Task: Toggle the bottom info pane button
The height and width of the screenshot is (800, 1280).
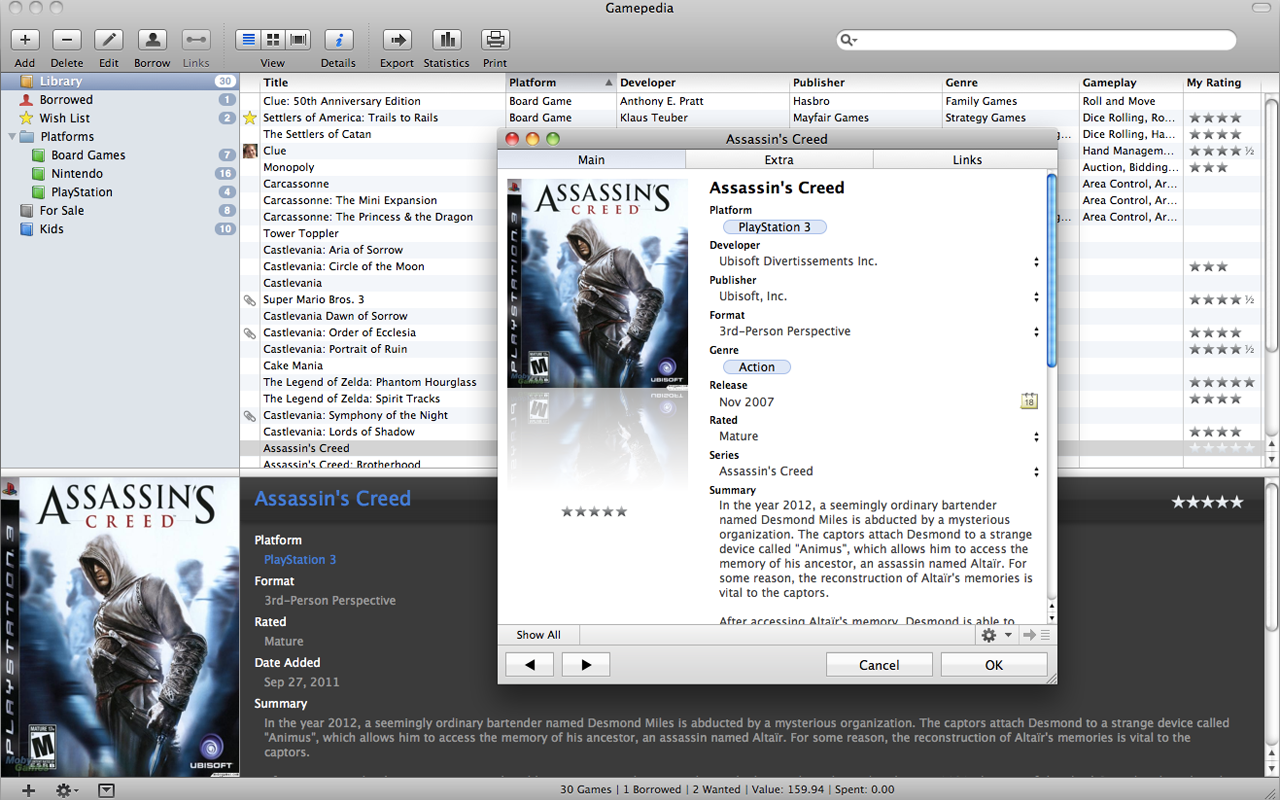Action: coord(107,790)
